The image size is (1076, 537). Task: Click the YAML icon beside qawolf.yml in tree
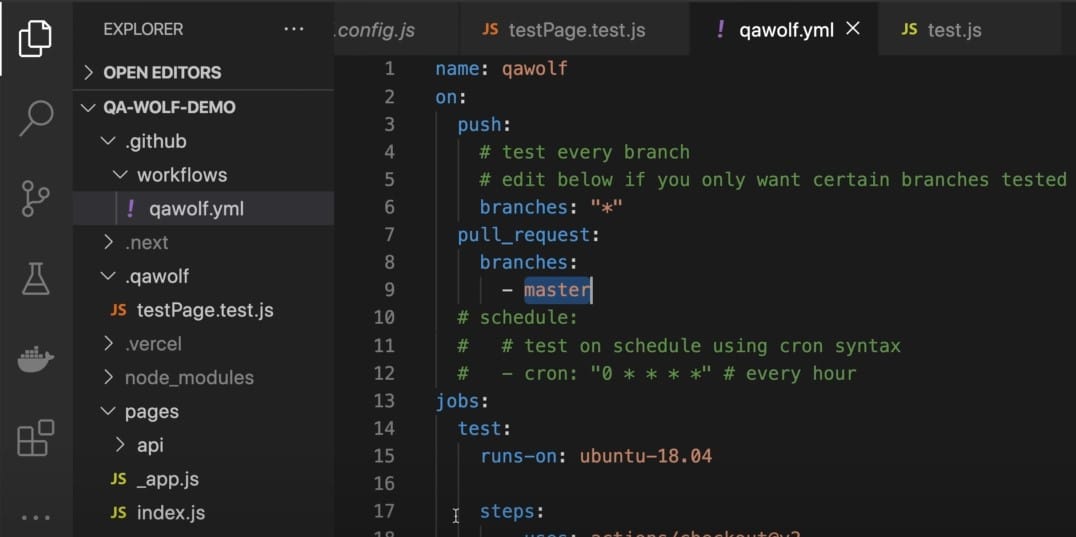point(130,208)
